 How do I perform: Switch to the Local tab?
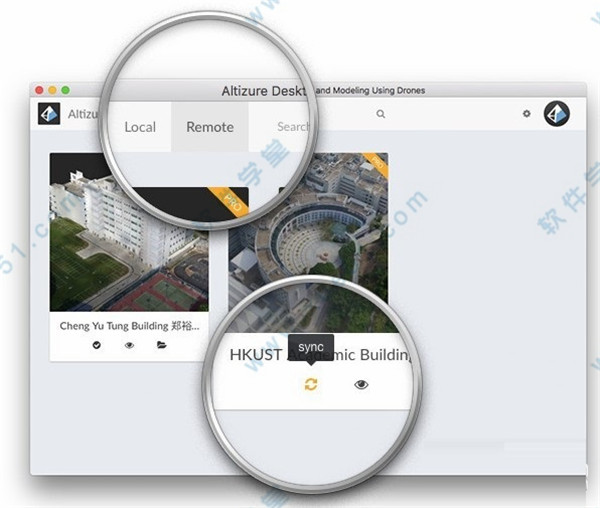140,127
